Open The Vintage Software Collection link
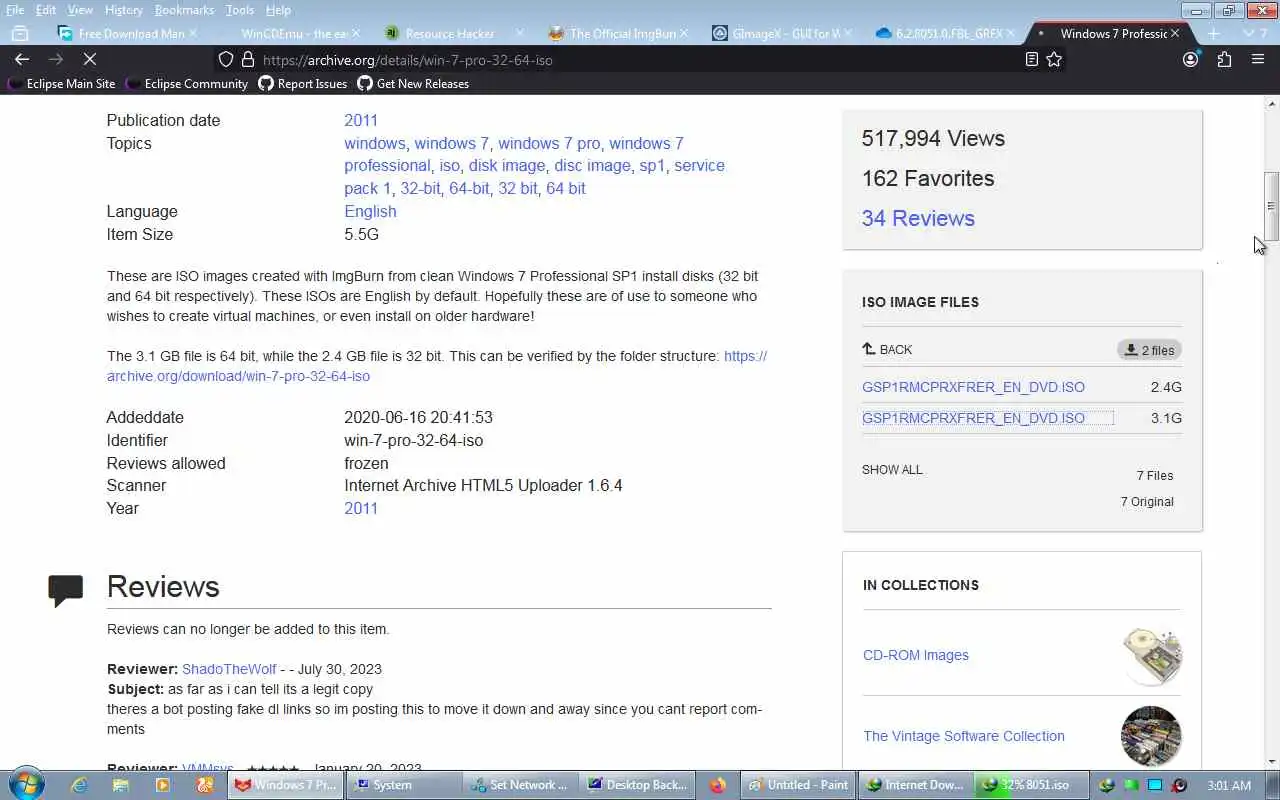The width and height of the screenshot is (1280, 800). (x=964, y=736)
